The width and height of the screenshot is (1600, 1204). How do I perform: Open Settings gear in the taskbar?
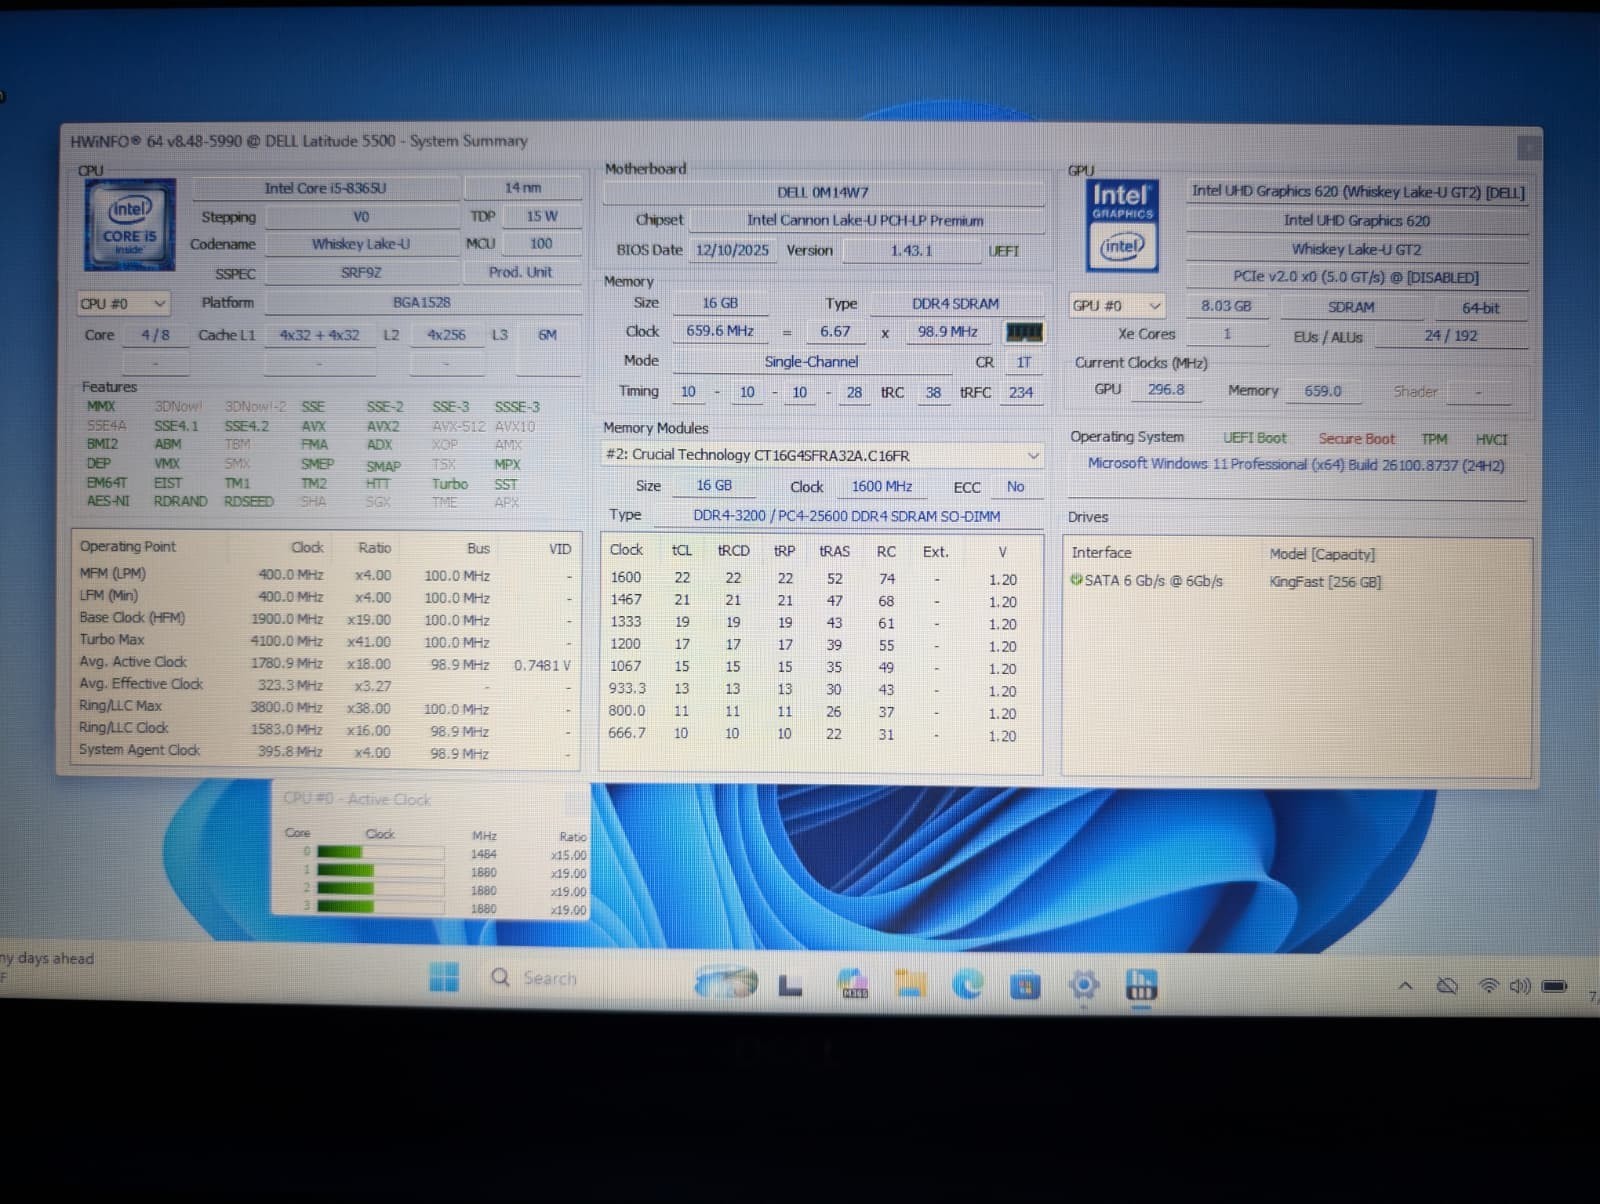[x=1083, y=986]
